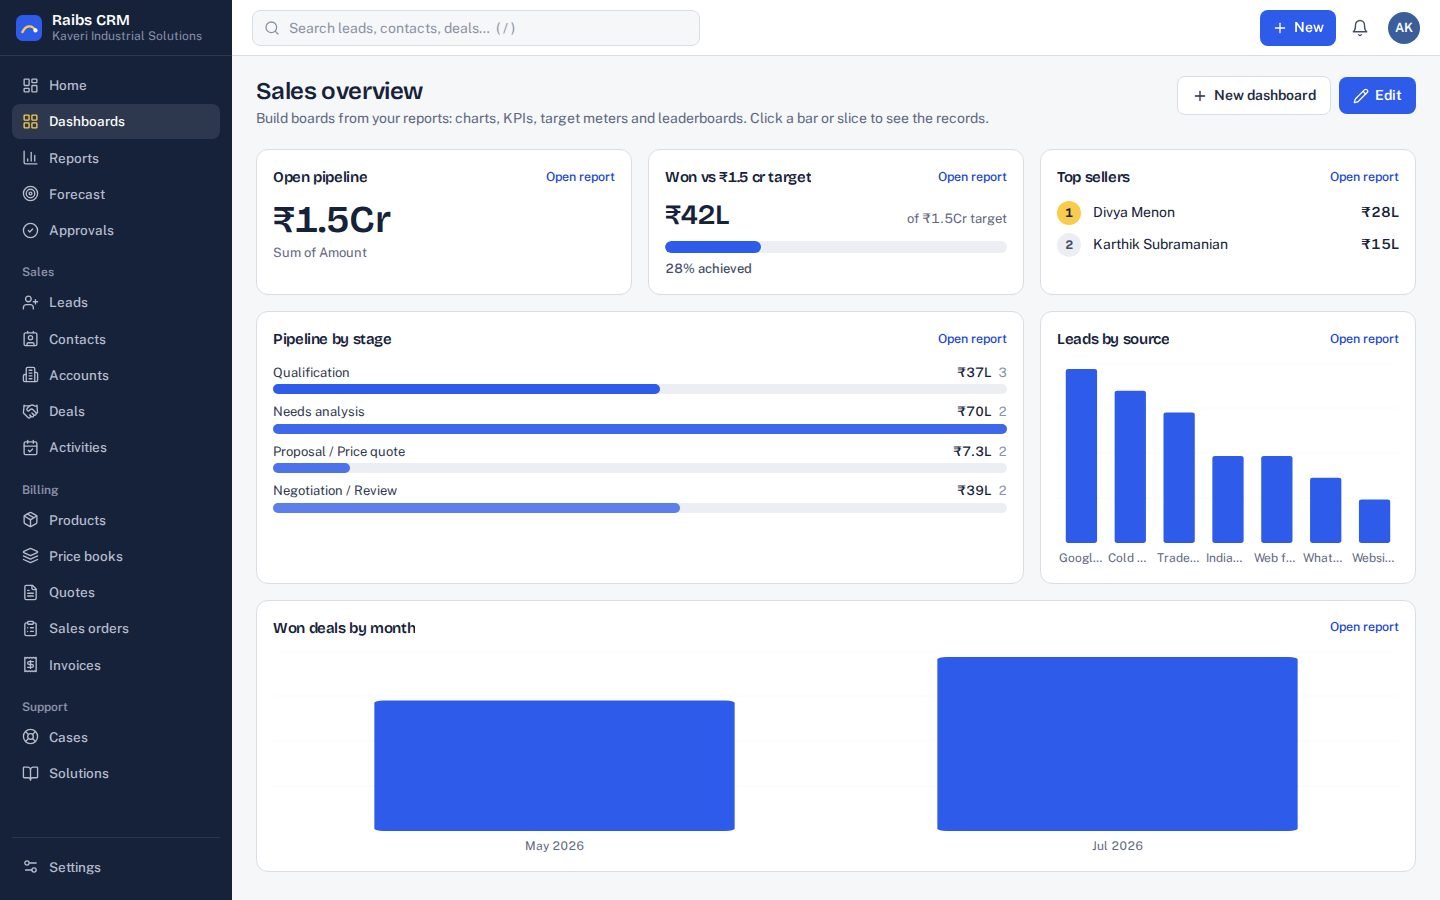
Task: Click the May 2026 won deals bar
Action: 554,766
